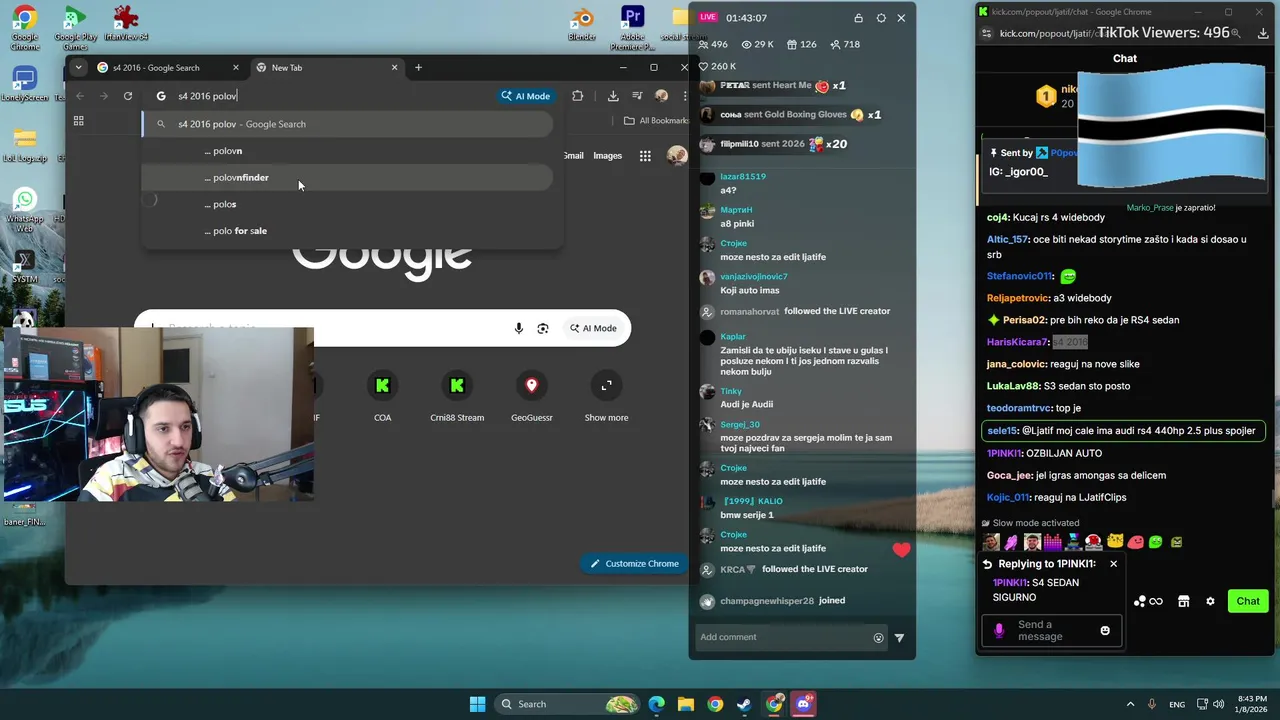Open Google apps launcher grid

click(645, 156)
